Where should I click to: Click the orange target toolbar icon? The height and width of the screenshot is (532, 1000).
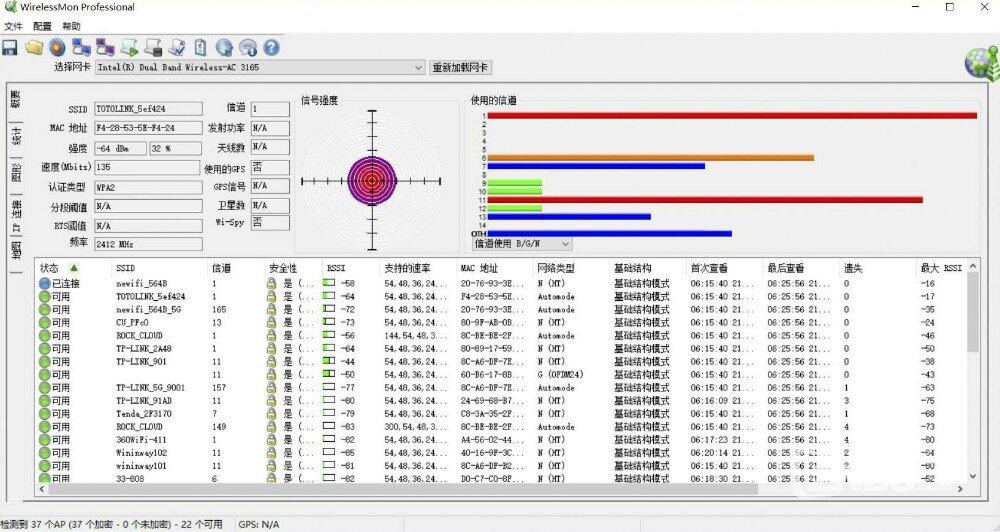pos(57,47)
